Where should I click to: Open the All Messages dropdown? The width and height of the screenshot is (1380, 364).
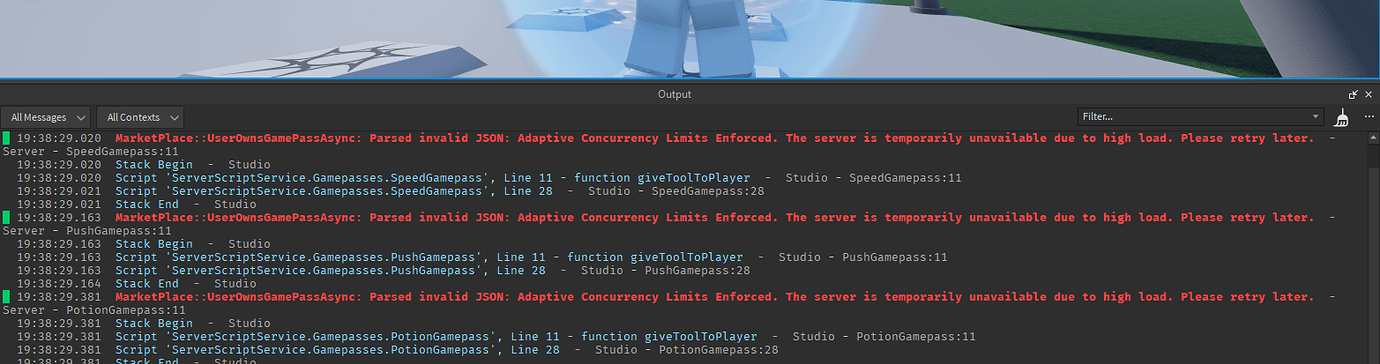click(46, 117)
